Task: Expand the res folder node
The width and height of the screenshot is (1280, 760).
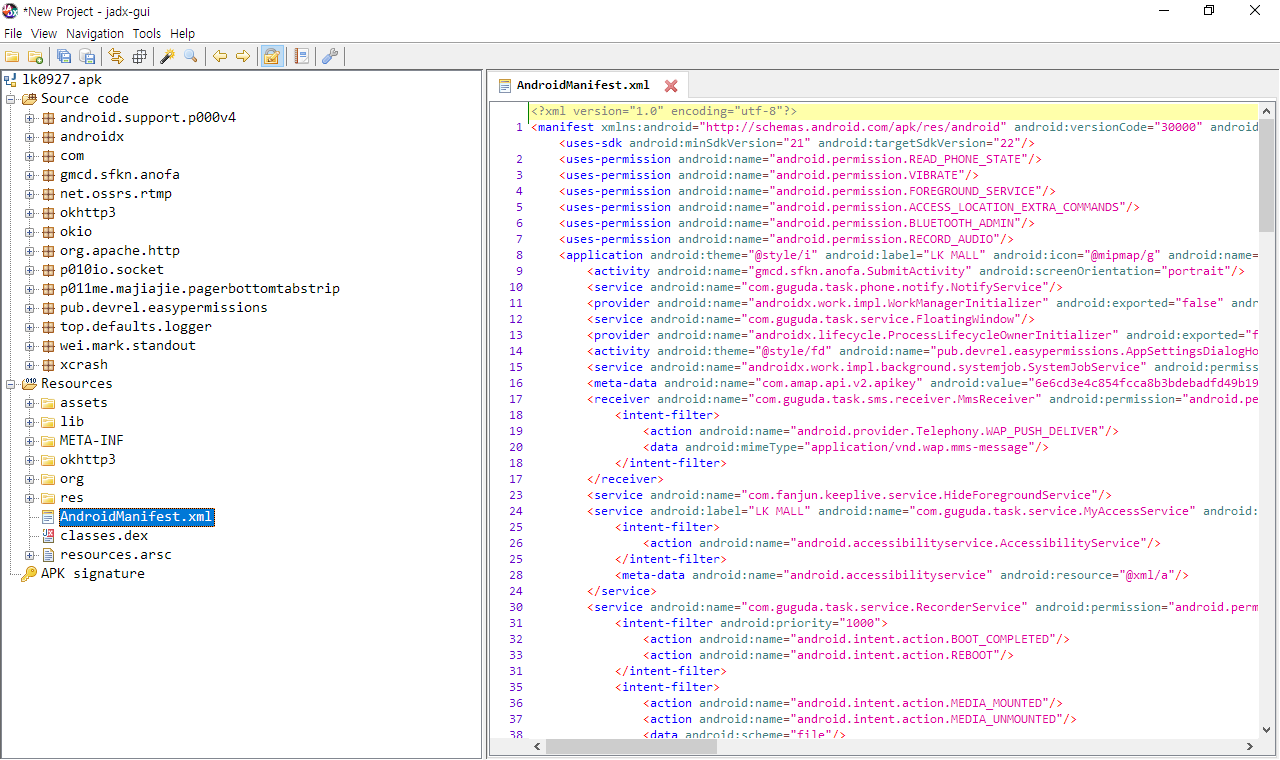Action: pyautogui.click(x=30, y=498)
